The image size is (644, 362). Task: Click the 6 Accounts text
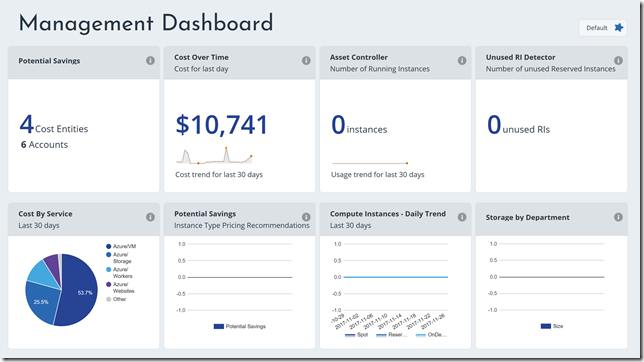(x=44, y=145)
